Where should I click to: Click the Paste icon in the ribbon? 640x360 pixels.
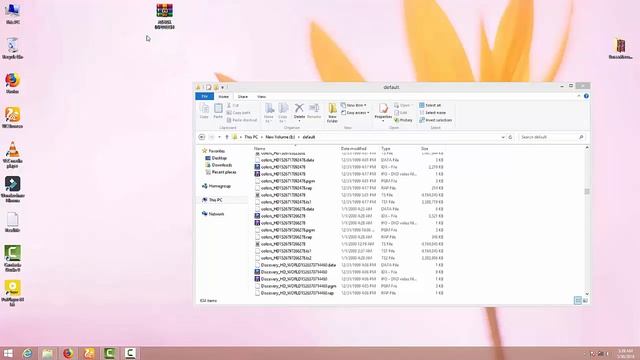(218, 111)
